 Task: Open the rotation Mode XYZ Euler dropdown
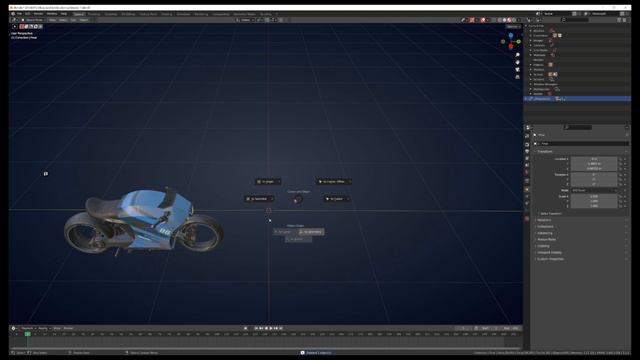pyautogui.click(x=594, y=190)
